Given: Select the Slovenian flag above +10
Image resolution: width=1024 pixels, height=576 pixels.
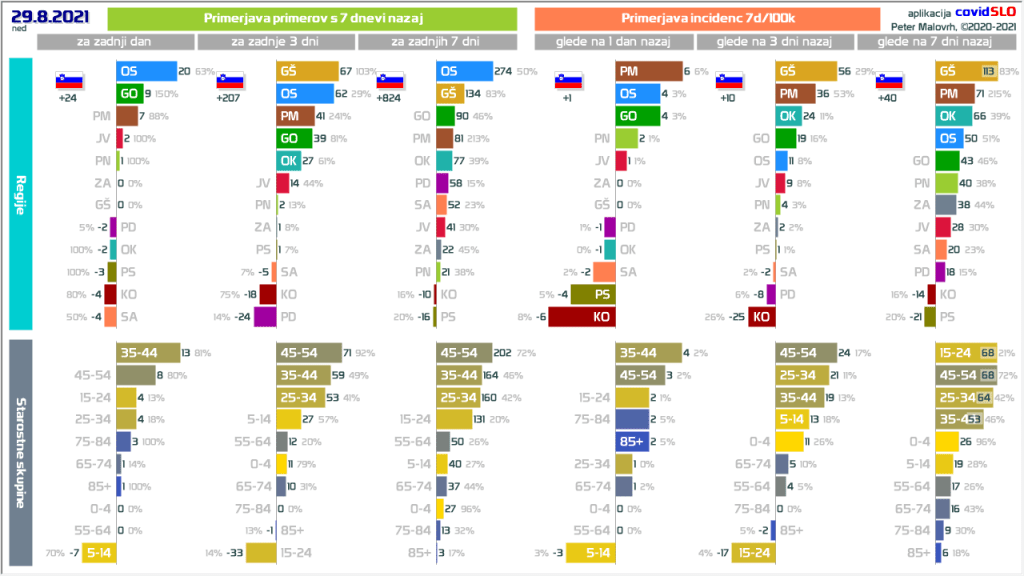Looking at the screenshot, I should (x=729, y=81).
